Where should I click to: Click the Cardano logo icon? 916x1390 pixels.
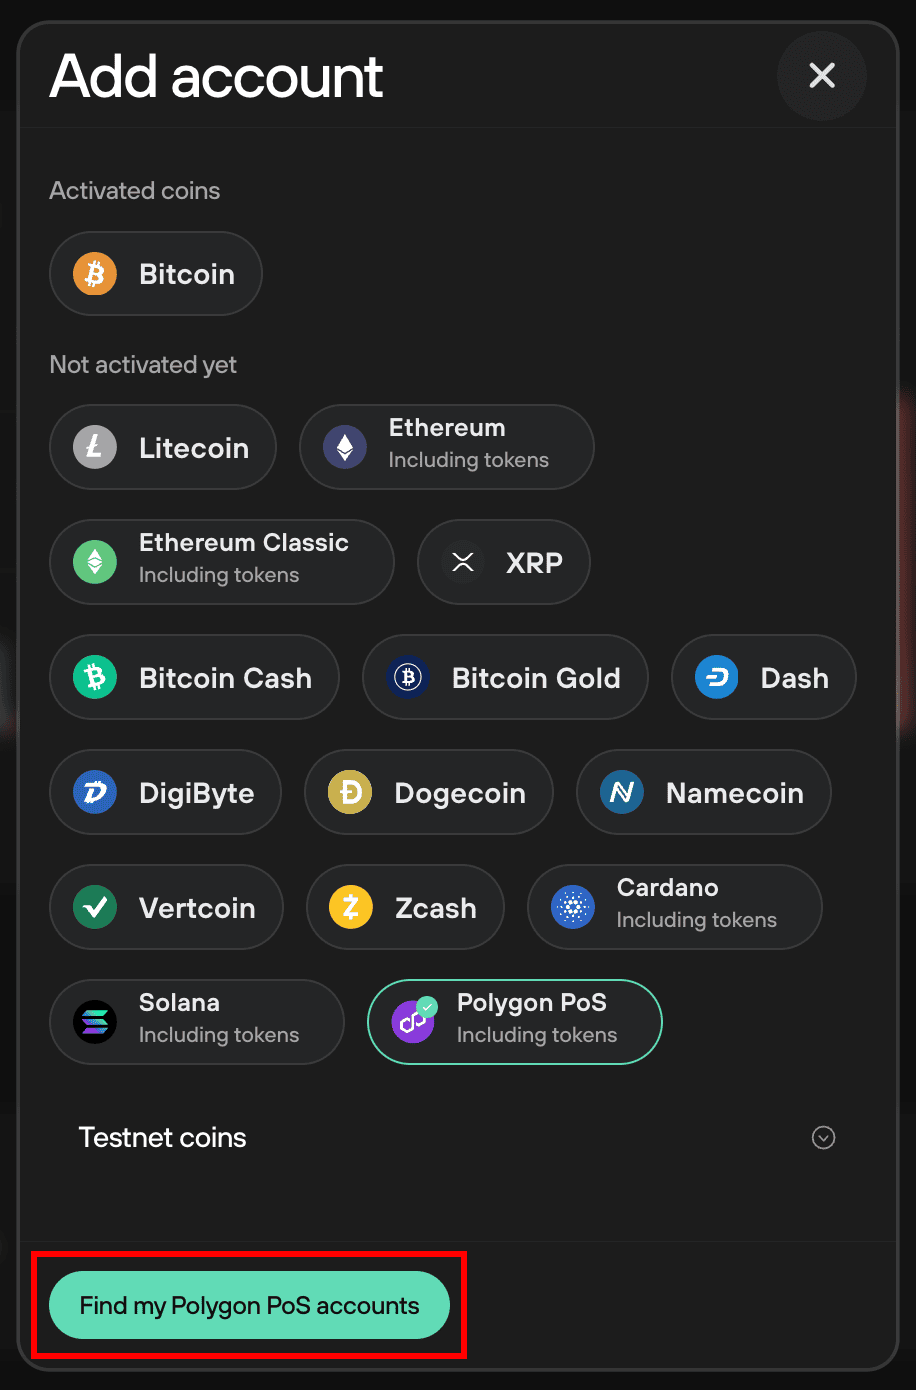click(x=573, y=907)
